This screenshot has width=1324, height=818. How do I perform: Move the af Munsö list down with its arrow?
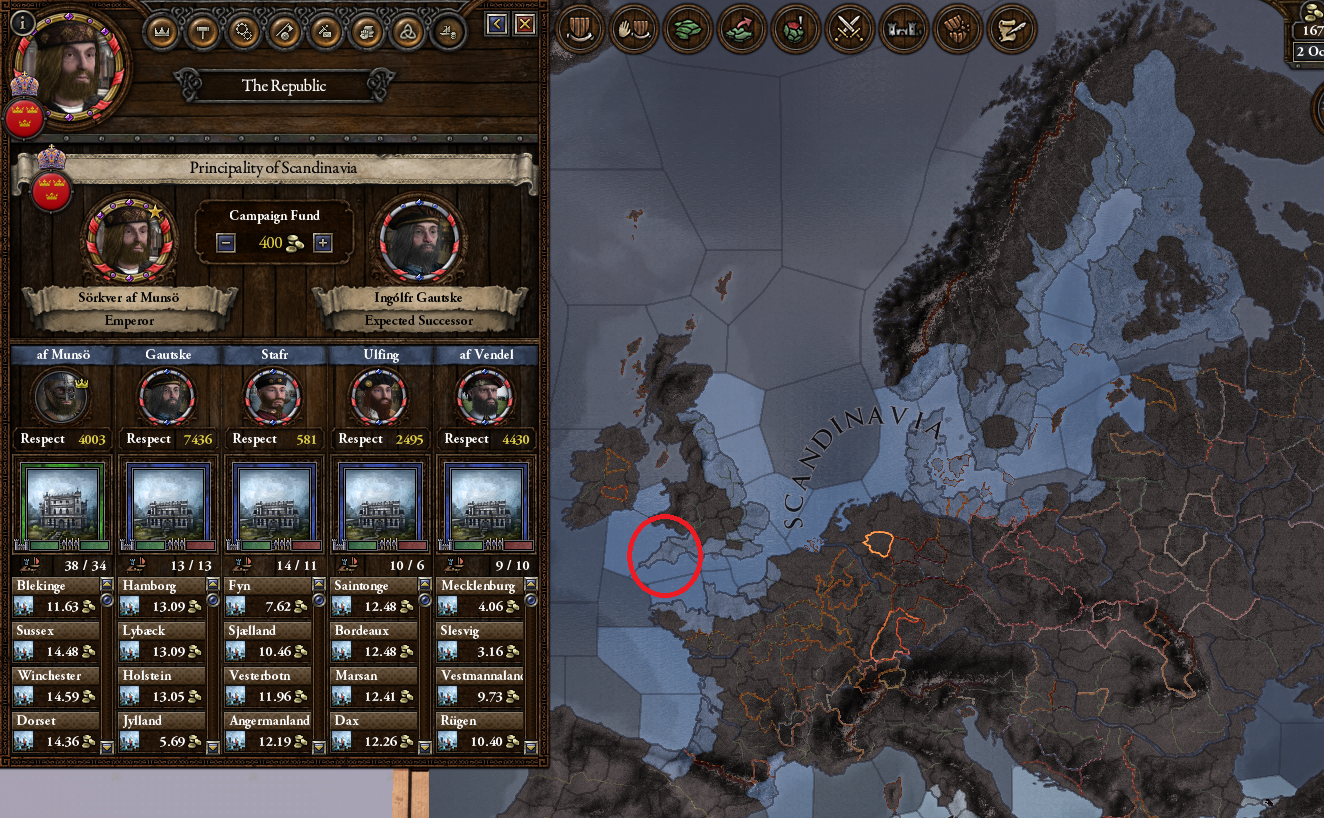(x=107, y=747)
